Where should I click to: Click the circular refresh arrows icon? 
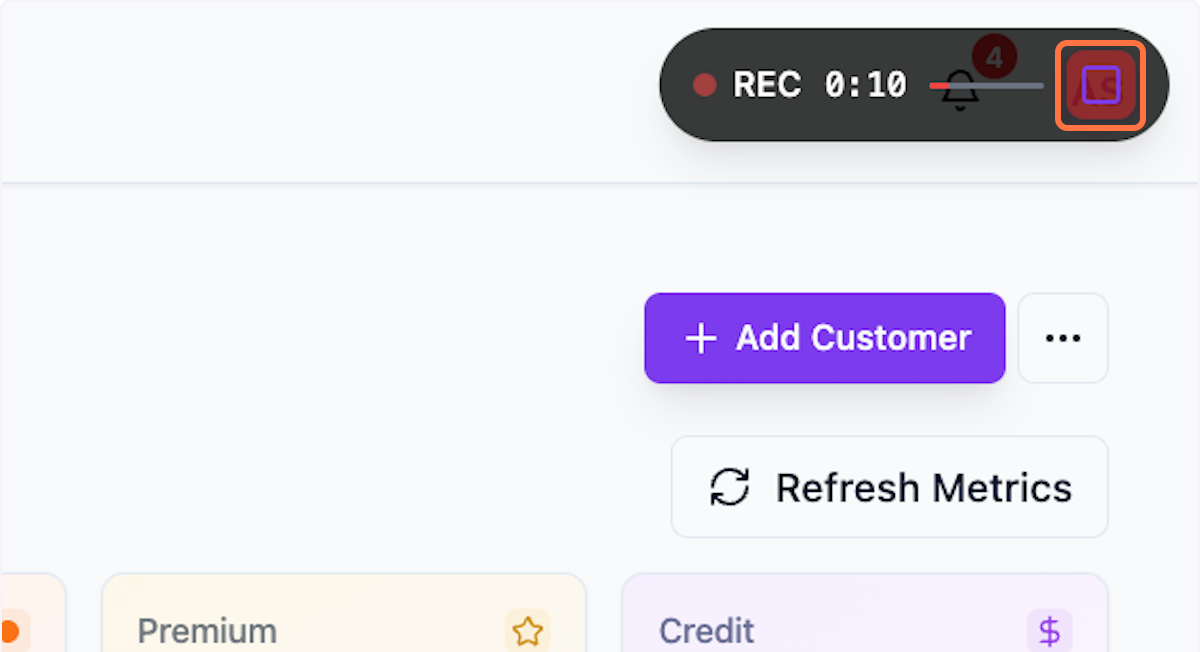[x=727, y=487]
